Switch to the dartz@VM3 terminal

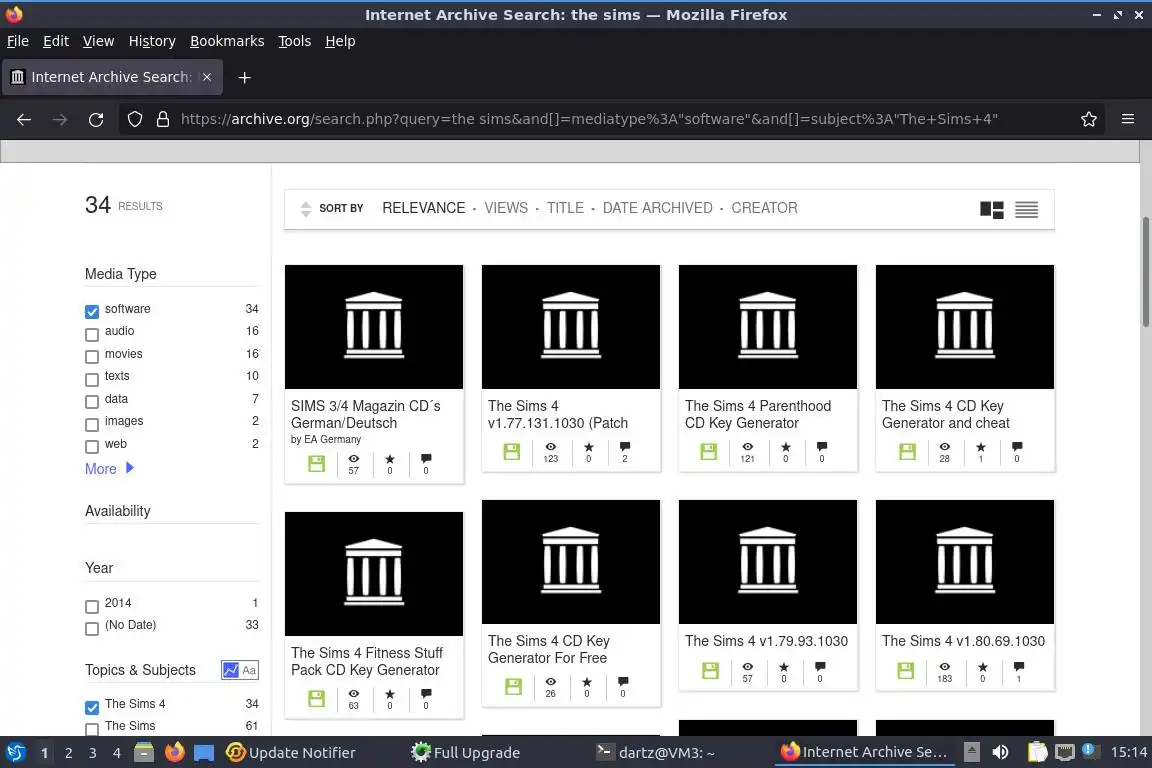(x=655, y=753)
